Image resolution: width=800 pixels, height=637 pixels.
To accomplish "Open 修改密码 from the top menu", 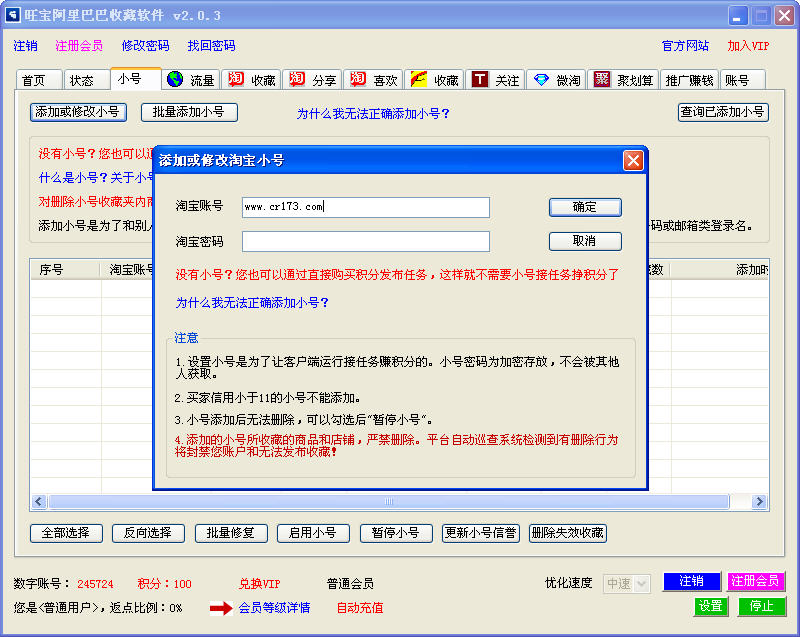I will 145,46.
